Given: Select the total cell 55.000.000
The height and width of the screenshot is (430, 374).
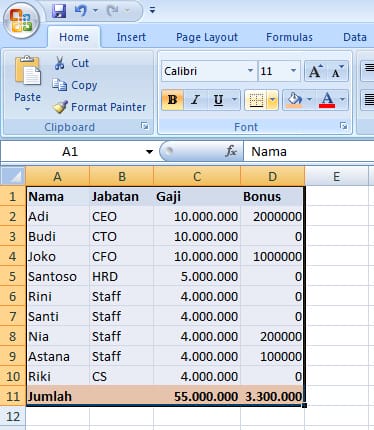Looking at the screenshot, I should click(x=197, y=397).
